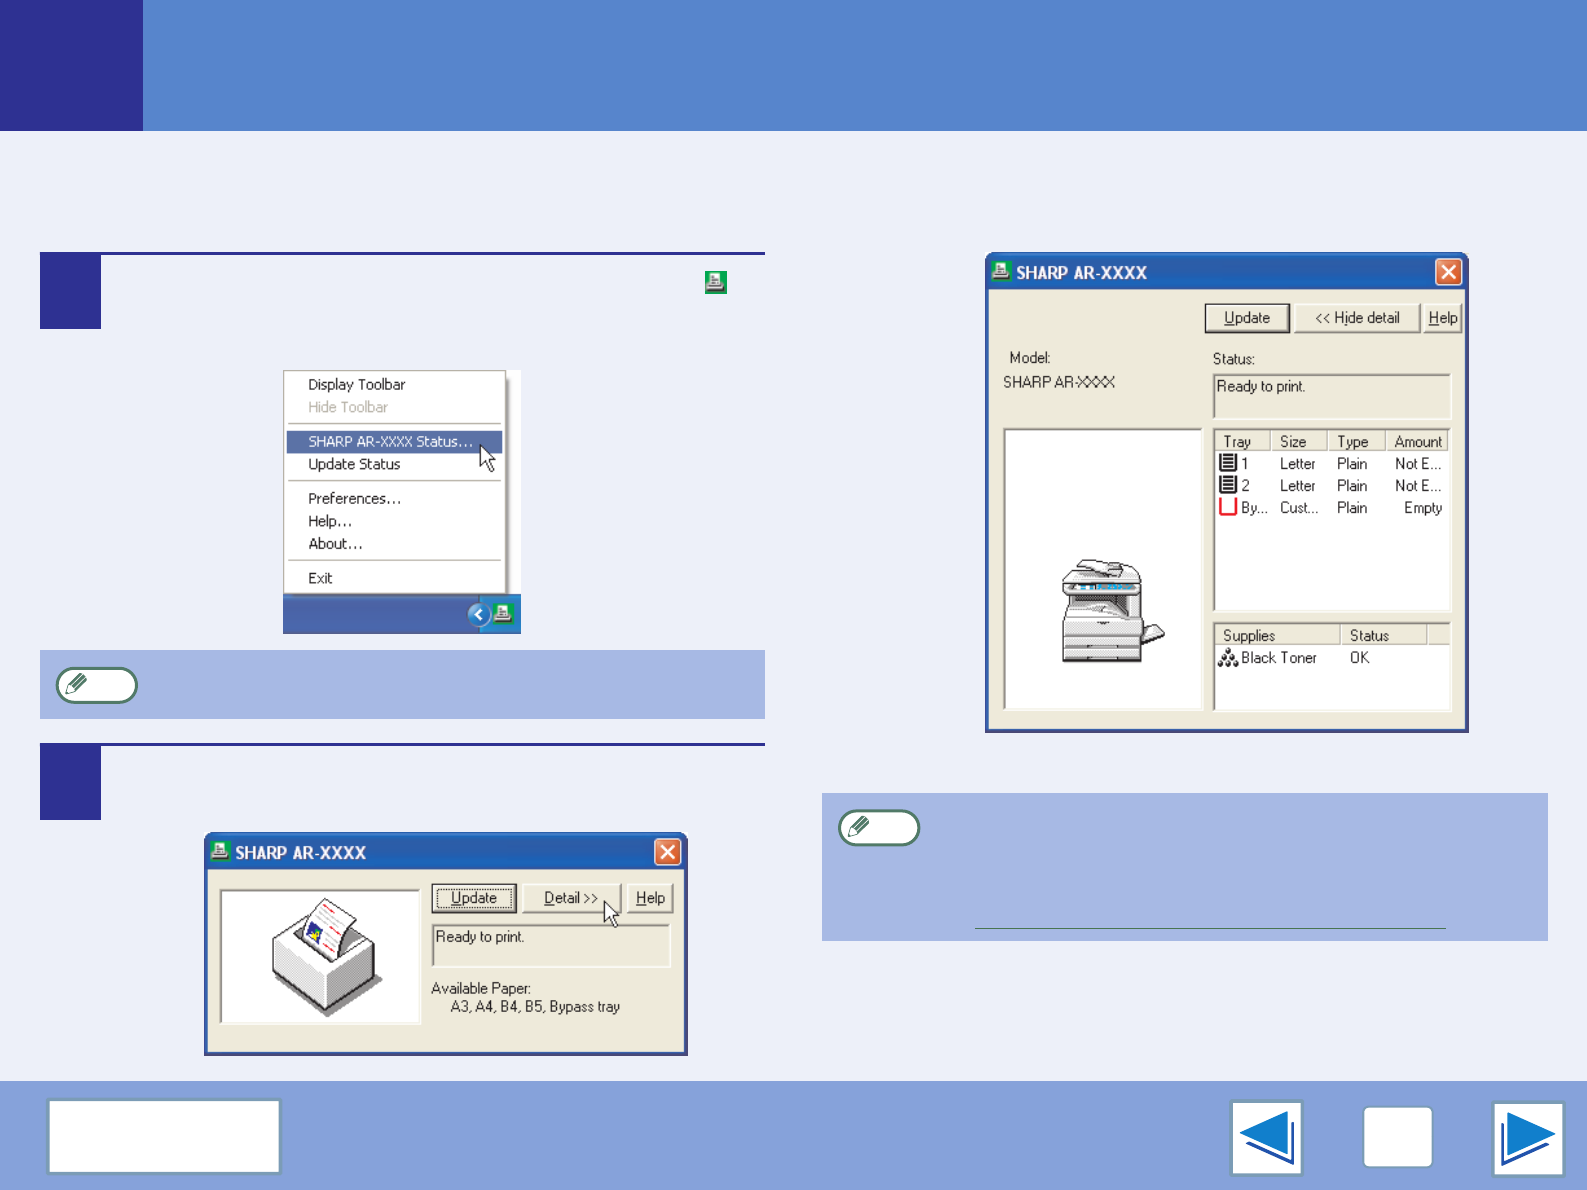The width and height of the screenshot is (1587, 1190).
Task: Close the small SHARP AR-XXXX status window
Action: click(x=667, y=852)
